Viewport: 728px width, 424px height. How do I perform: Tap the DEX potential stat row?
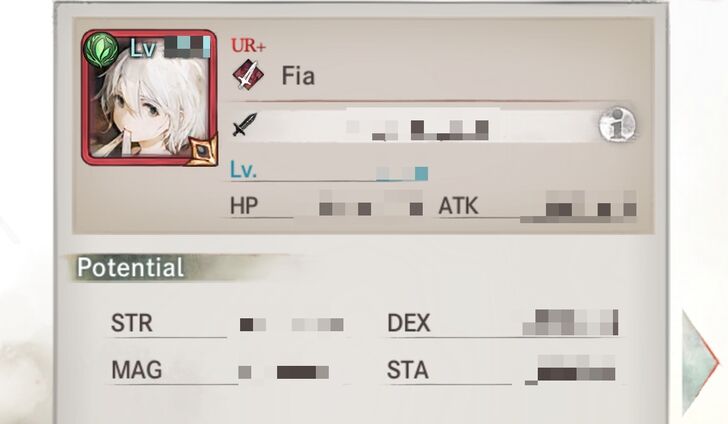(x=503, y=323)
